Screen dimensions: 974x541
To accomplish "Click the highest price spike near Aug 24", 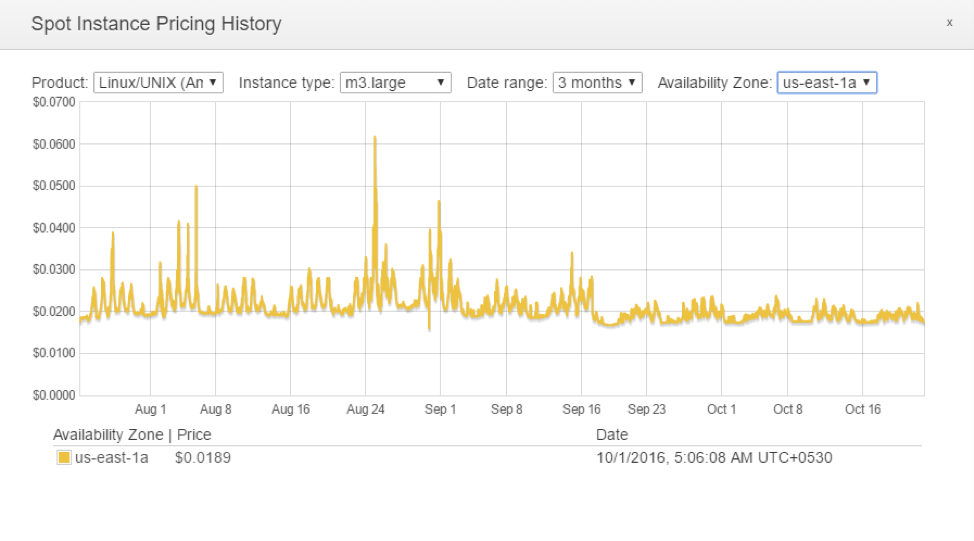I will pos(374,138).
